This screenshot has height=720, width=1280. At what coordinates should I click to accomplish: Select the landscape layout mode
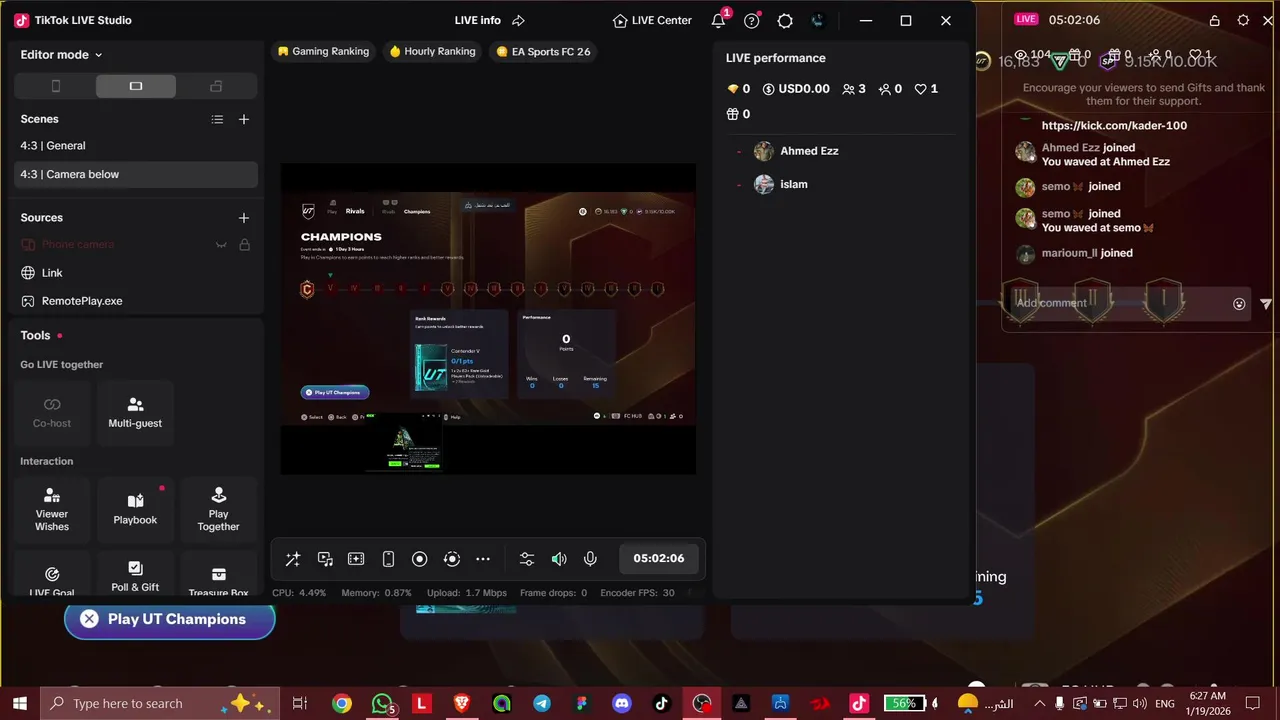point(136,86)
